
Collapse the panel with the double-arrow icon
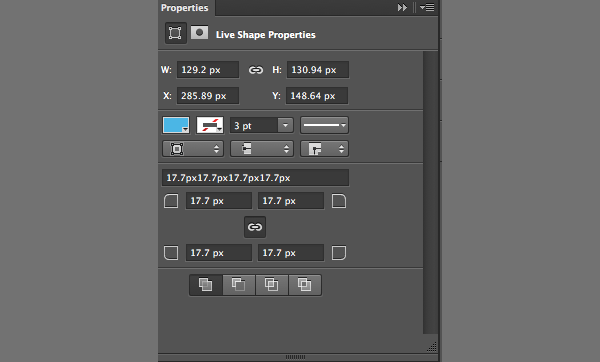(x=402, y=8)
